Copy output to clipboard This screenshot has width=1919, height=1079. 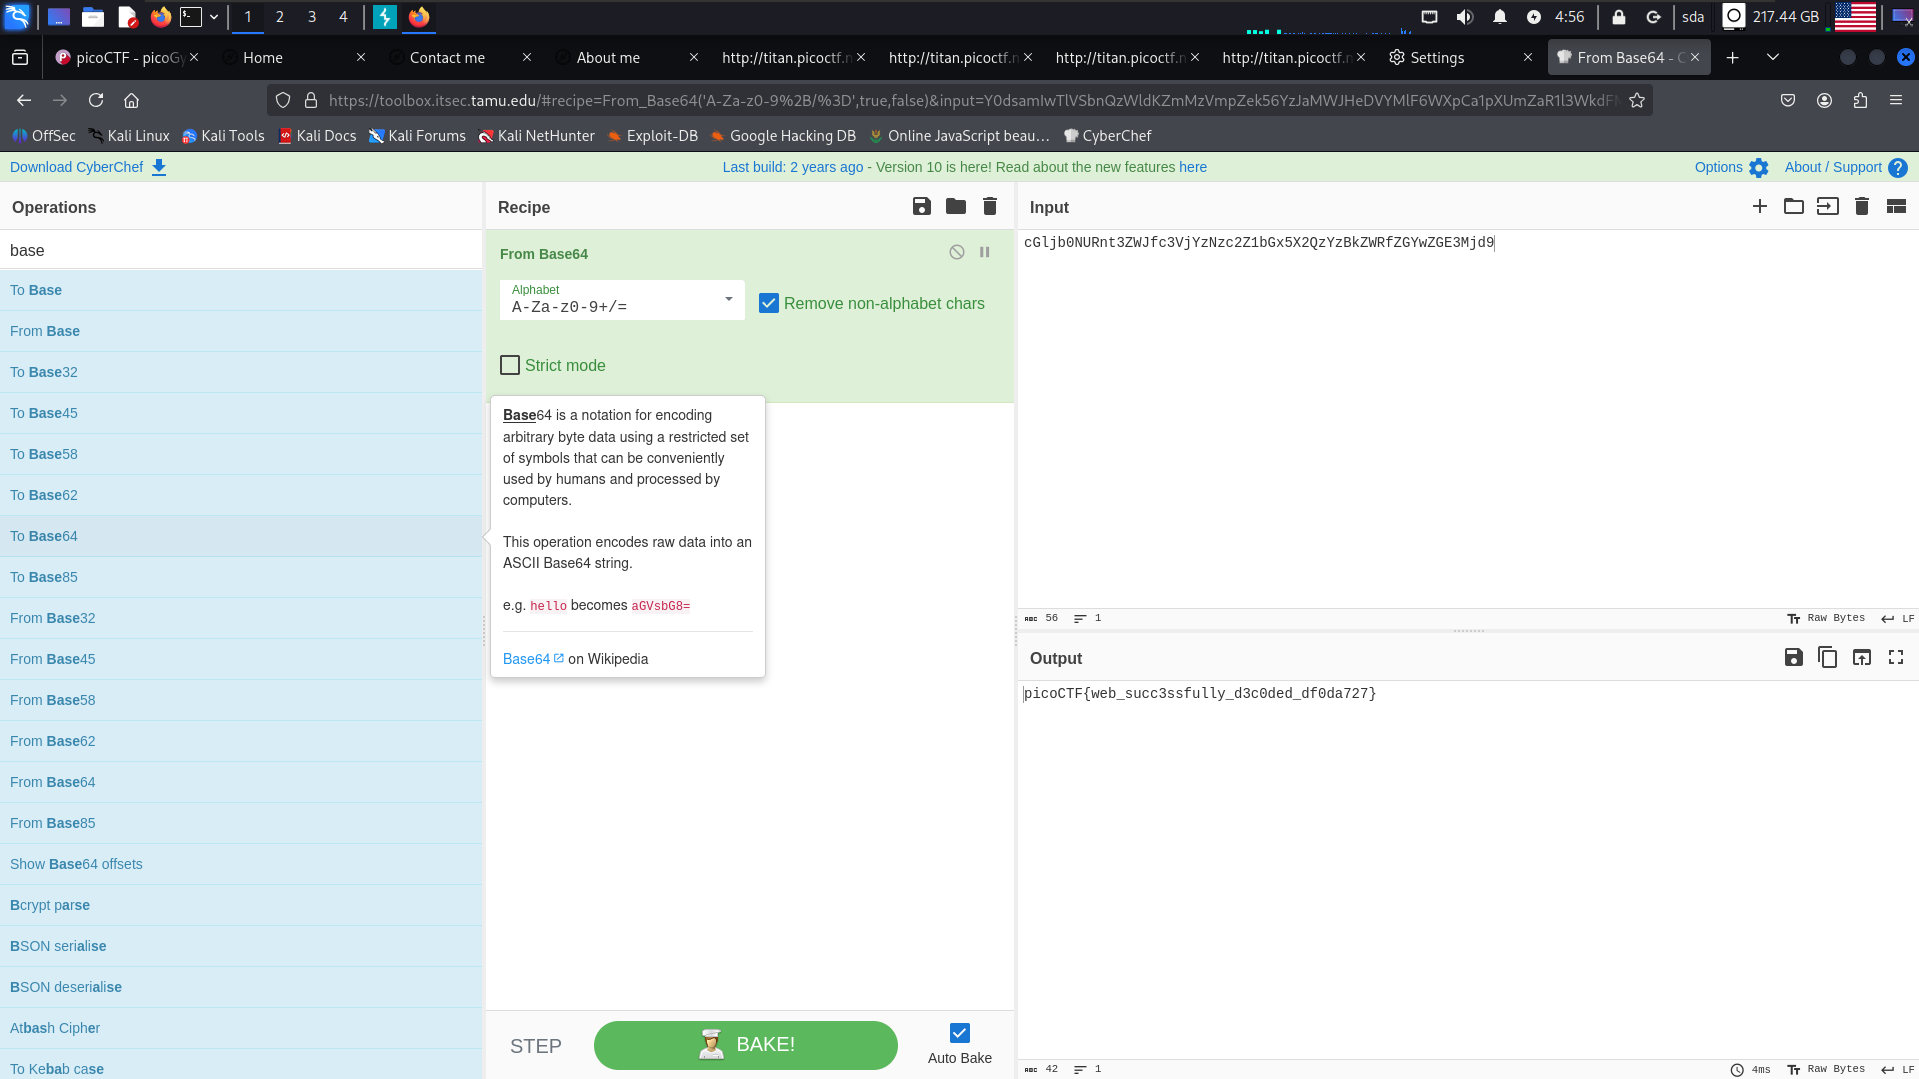click(1827, 657)
